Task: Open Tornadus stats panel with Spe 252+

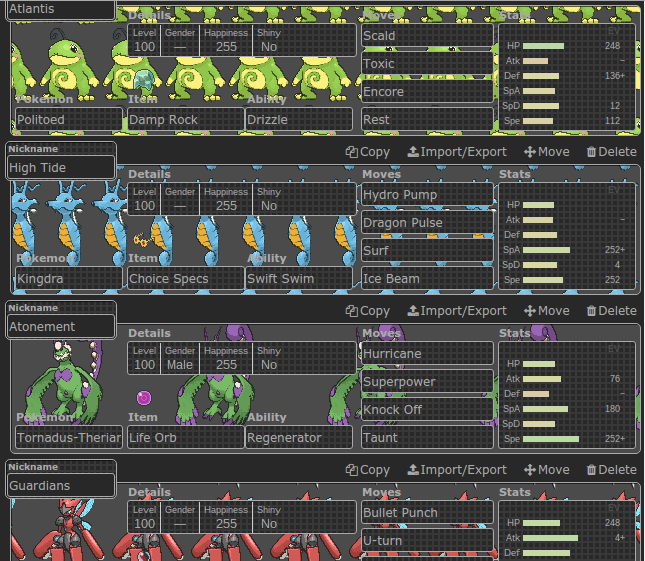Action: (x=567, y=395)
